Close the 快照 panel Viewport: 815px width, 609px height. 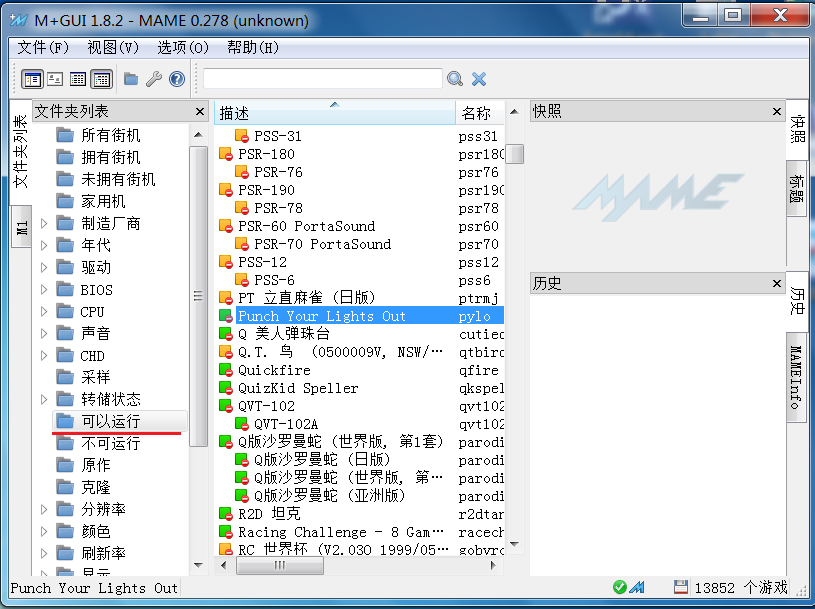[x=777, y=112]
